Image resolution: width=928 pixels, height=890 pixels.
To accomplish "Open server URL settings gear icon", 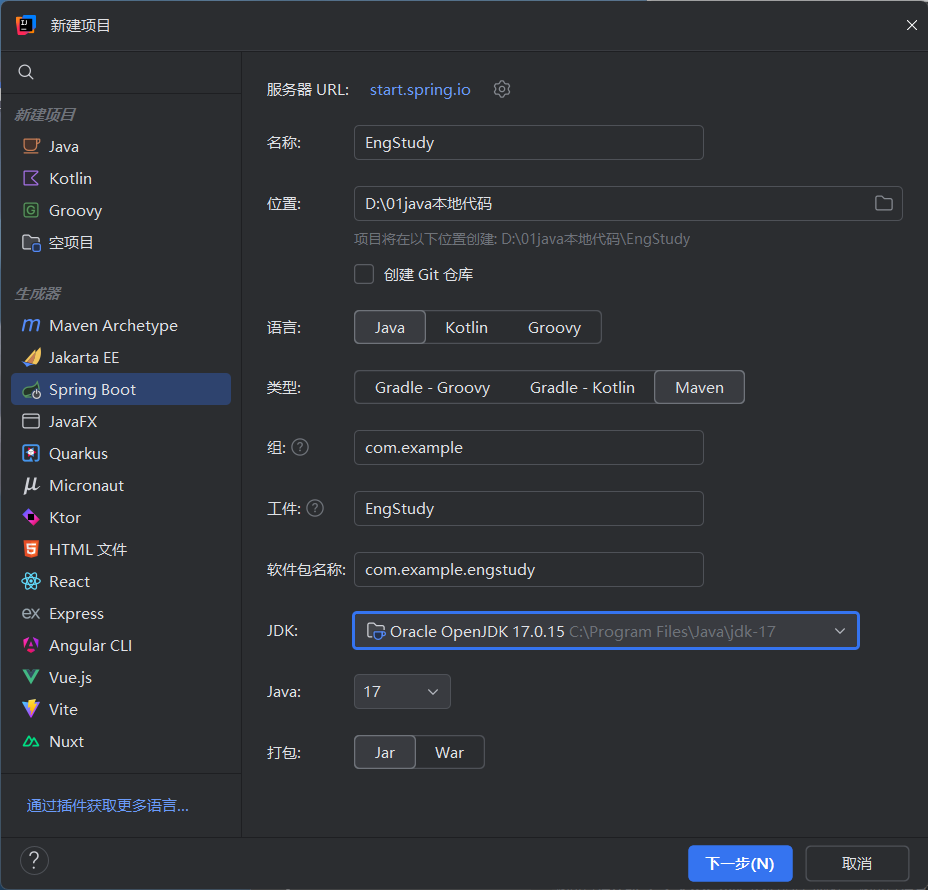I will (502, 89).
